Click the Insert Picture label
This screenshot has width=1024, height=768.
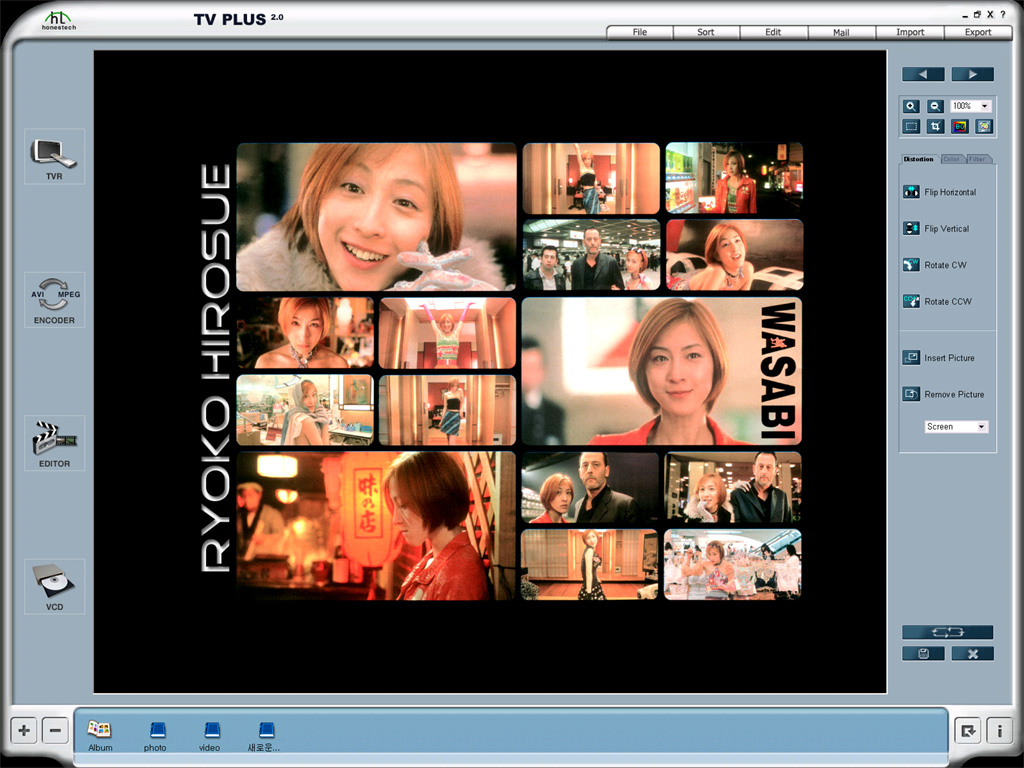coord(950,358)
